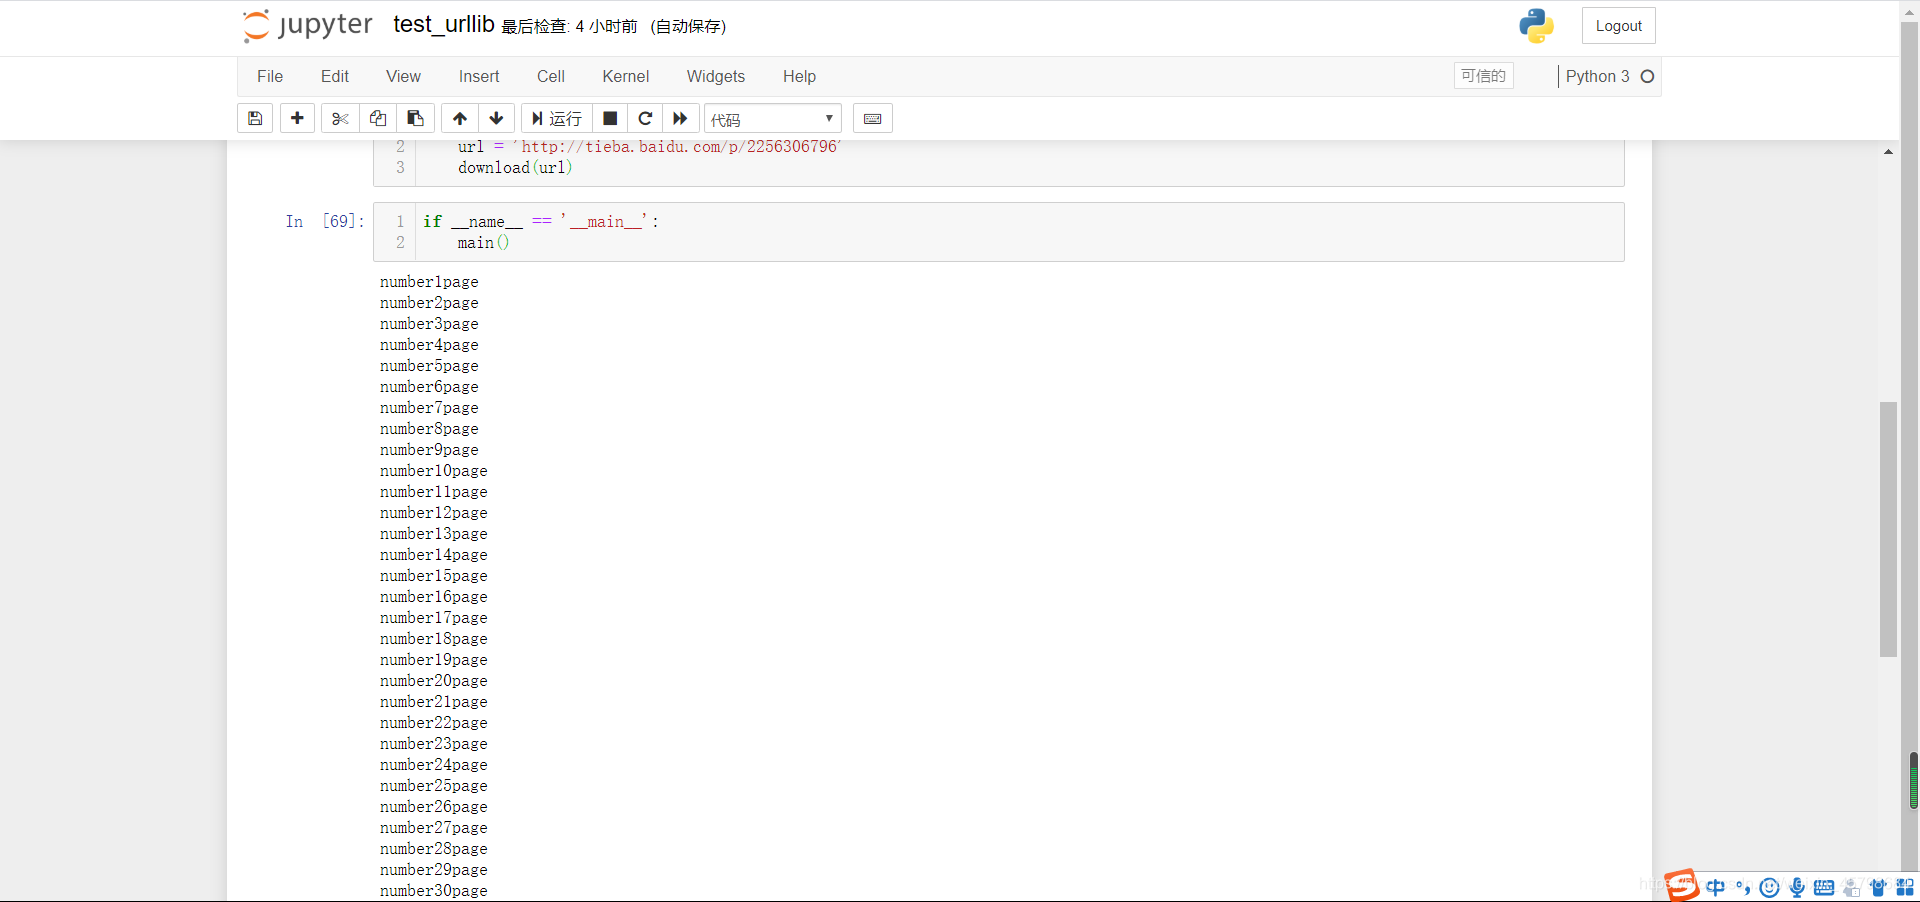Open the command palette keyboard icon
Image resolution: width=1920 pixels, height=902 pixels.
871,118
